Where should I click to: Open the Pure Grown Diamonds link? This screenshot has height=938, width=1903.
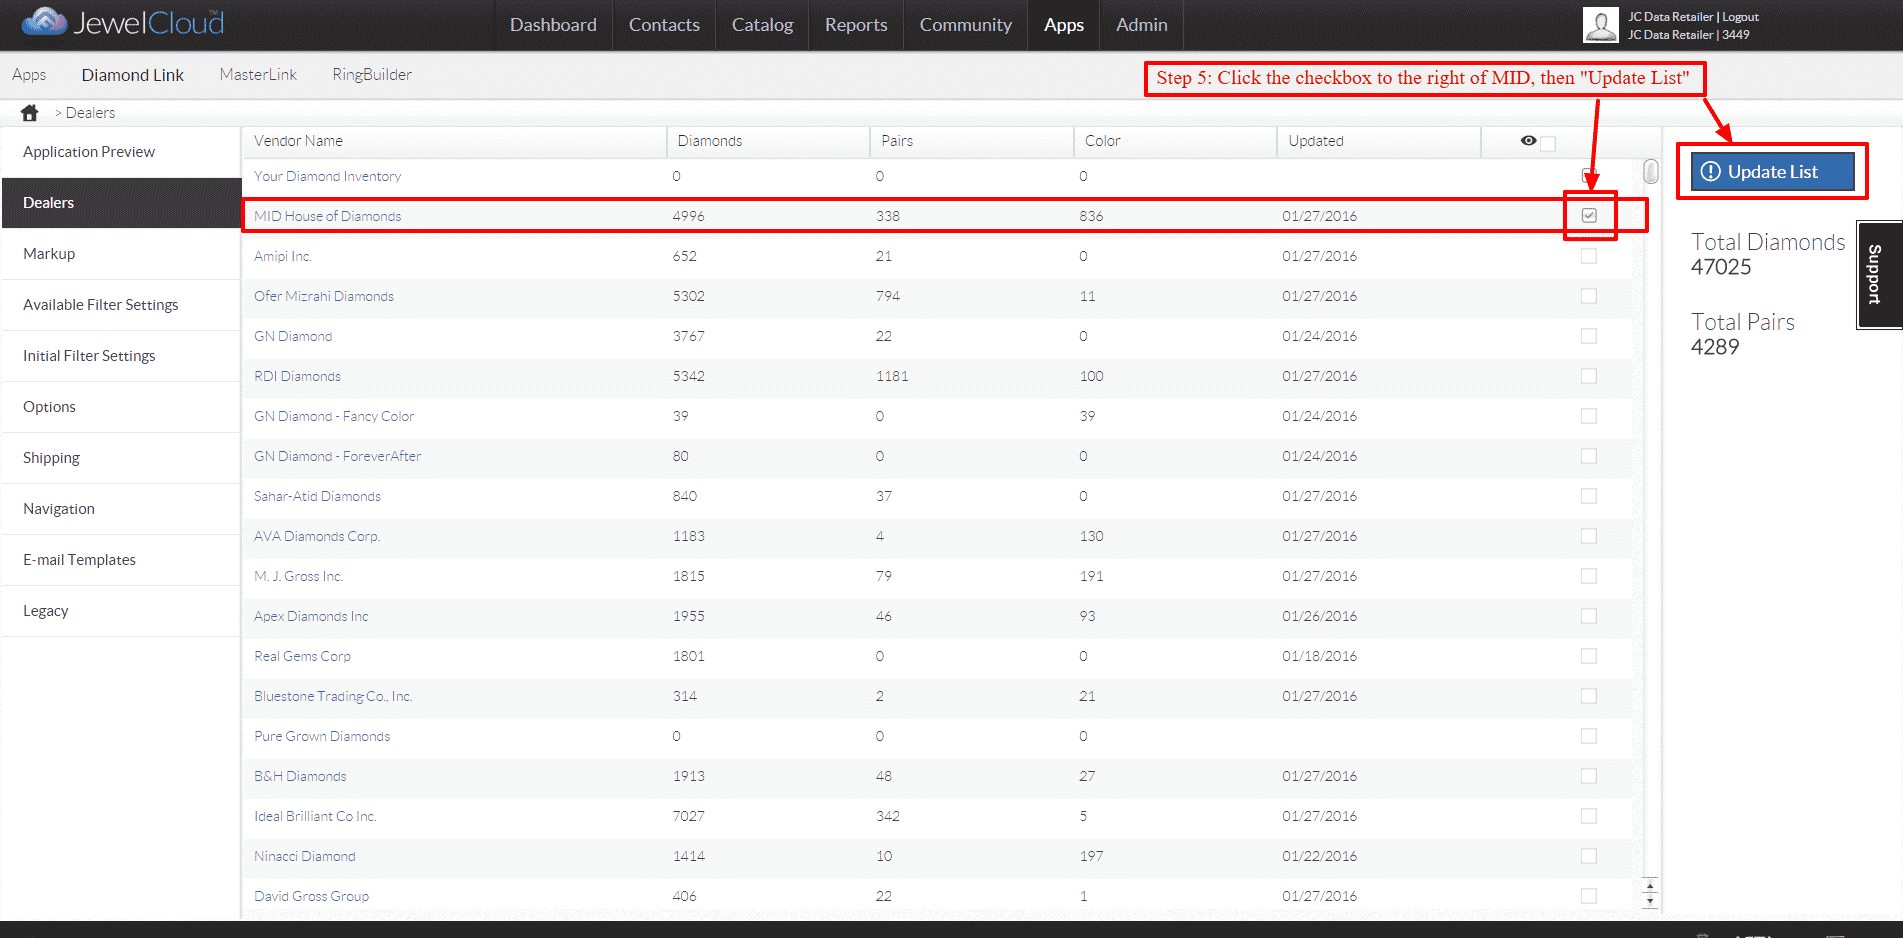[x=322, y=736]
